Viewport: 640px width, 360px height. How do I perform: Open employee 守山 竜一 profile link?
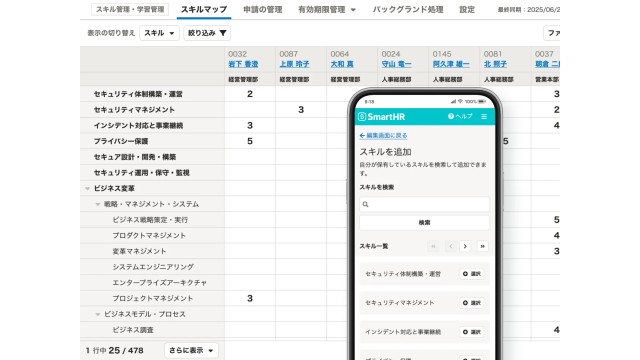[x=396, y=64]
